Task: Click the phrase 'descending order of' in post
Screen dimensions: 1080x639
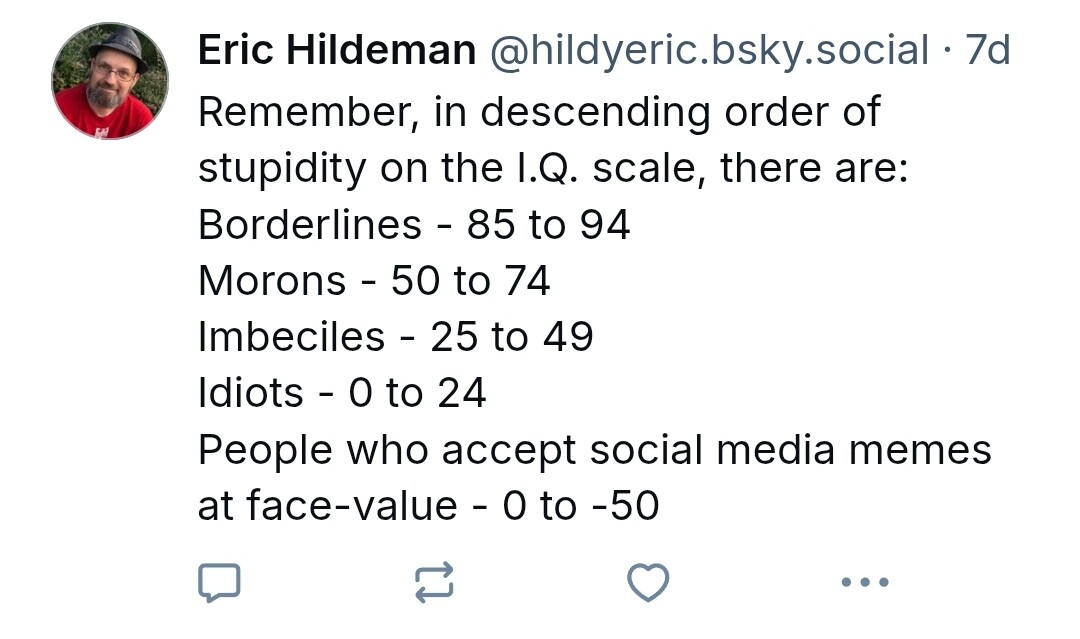Action: tap(680, 112)
